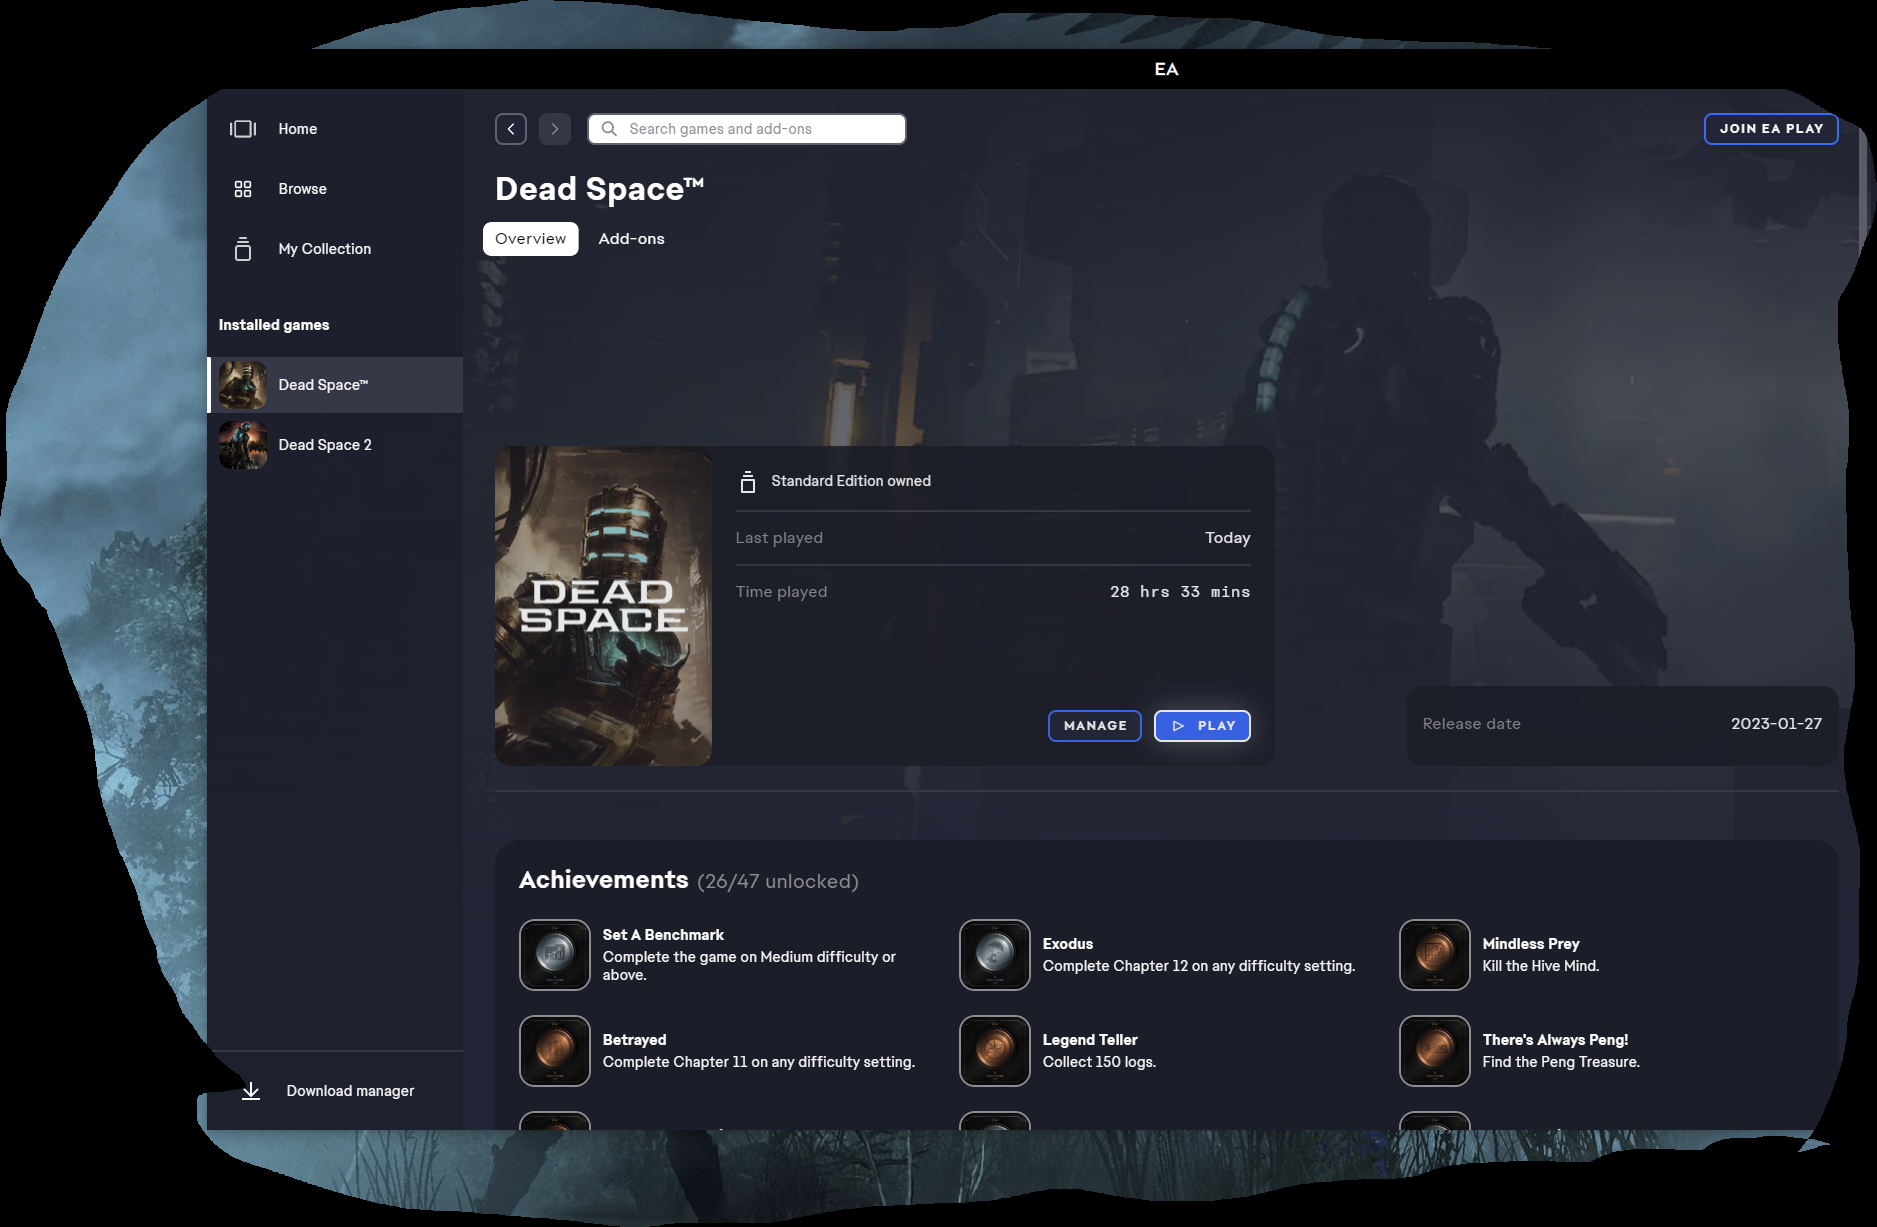Click the Set A Benchmark achievement title
Screen dimensions: 1877x1227
click(x=663, y=935)
